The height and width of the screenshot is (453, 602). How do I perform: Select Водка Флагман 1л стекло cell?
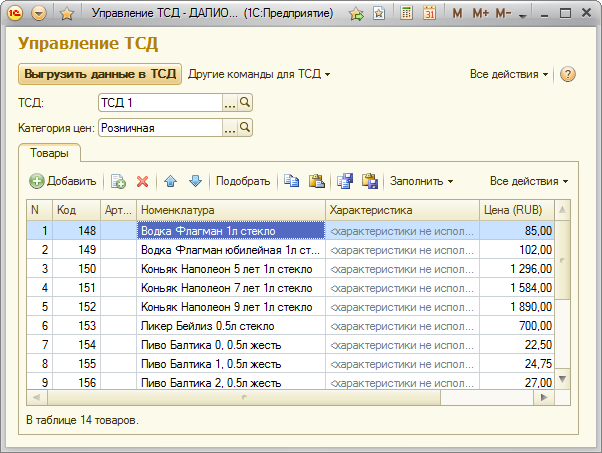click(x=231, y=231)
